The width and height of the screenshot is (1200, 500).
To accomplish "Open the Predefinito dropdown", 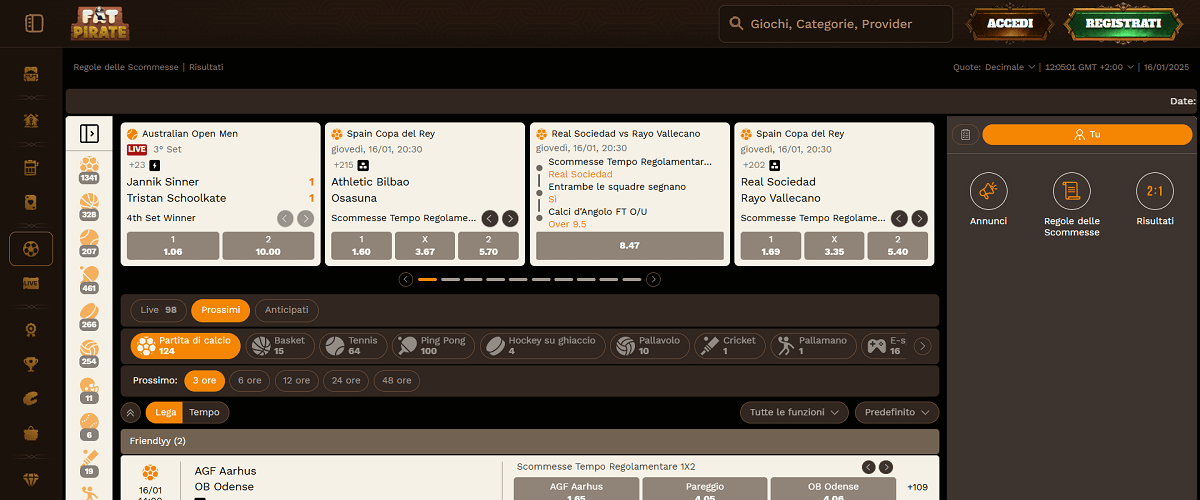I will 896,412.
